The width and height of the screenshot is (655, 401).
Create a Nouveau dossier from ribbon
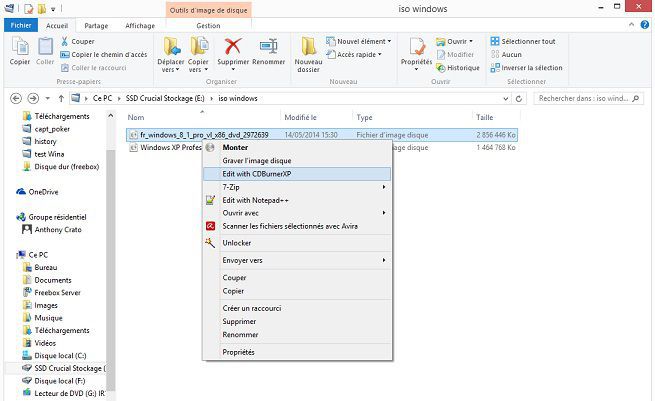(x=308, y=54)
